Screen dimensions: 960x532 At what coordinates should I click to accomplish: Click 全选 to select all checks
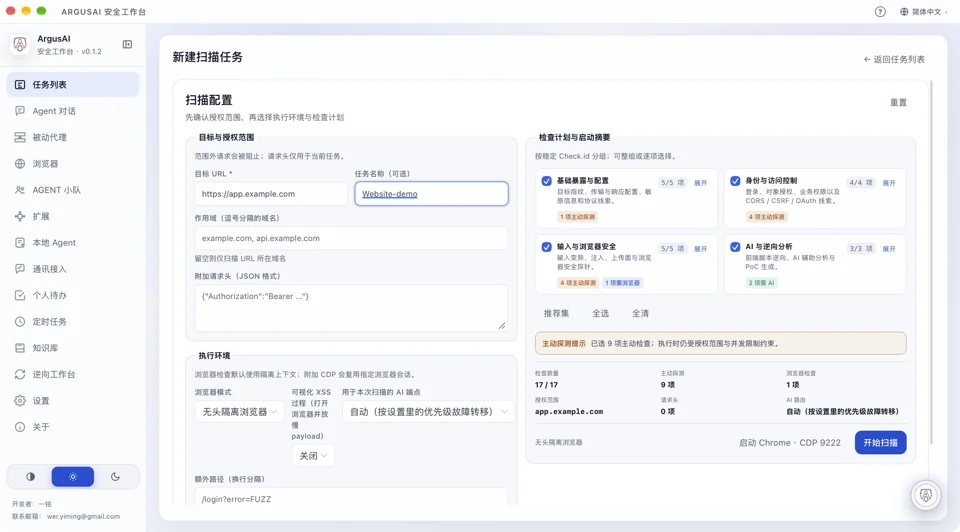coord(600,313)
